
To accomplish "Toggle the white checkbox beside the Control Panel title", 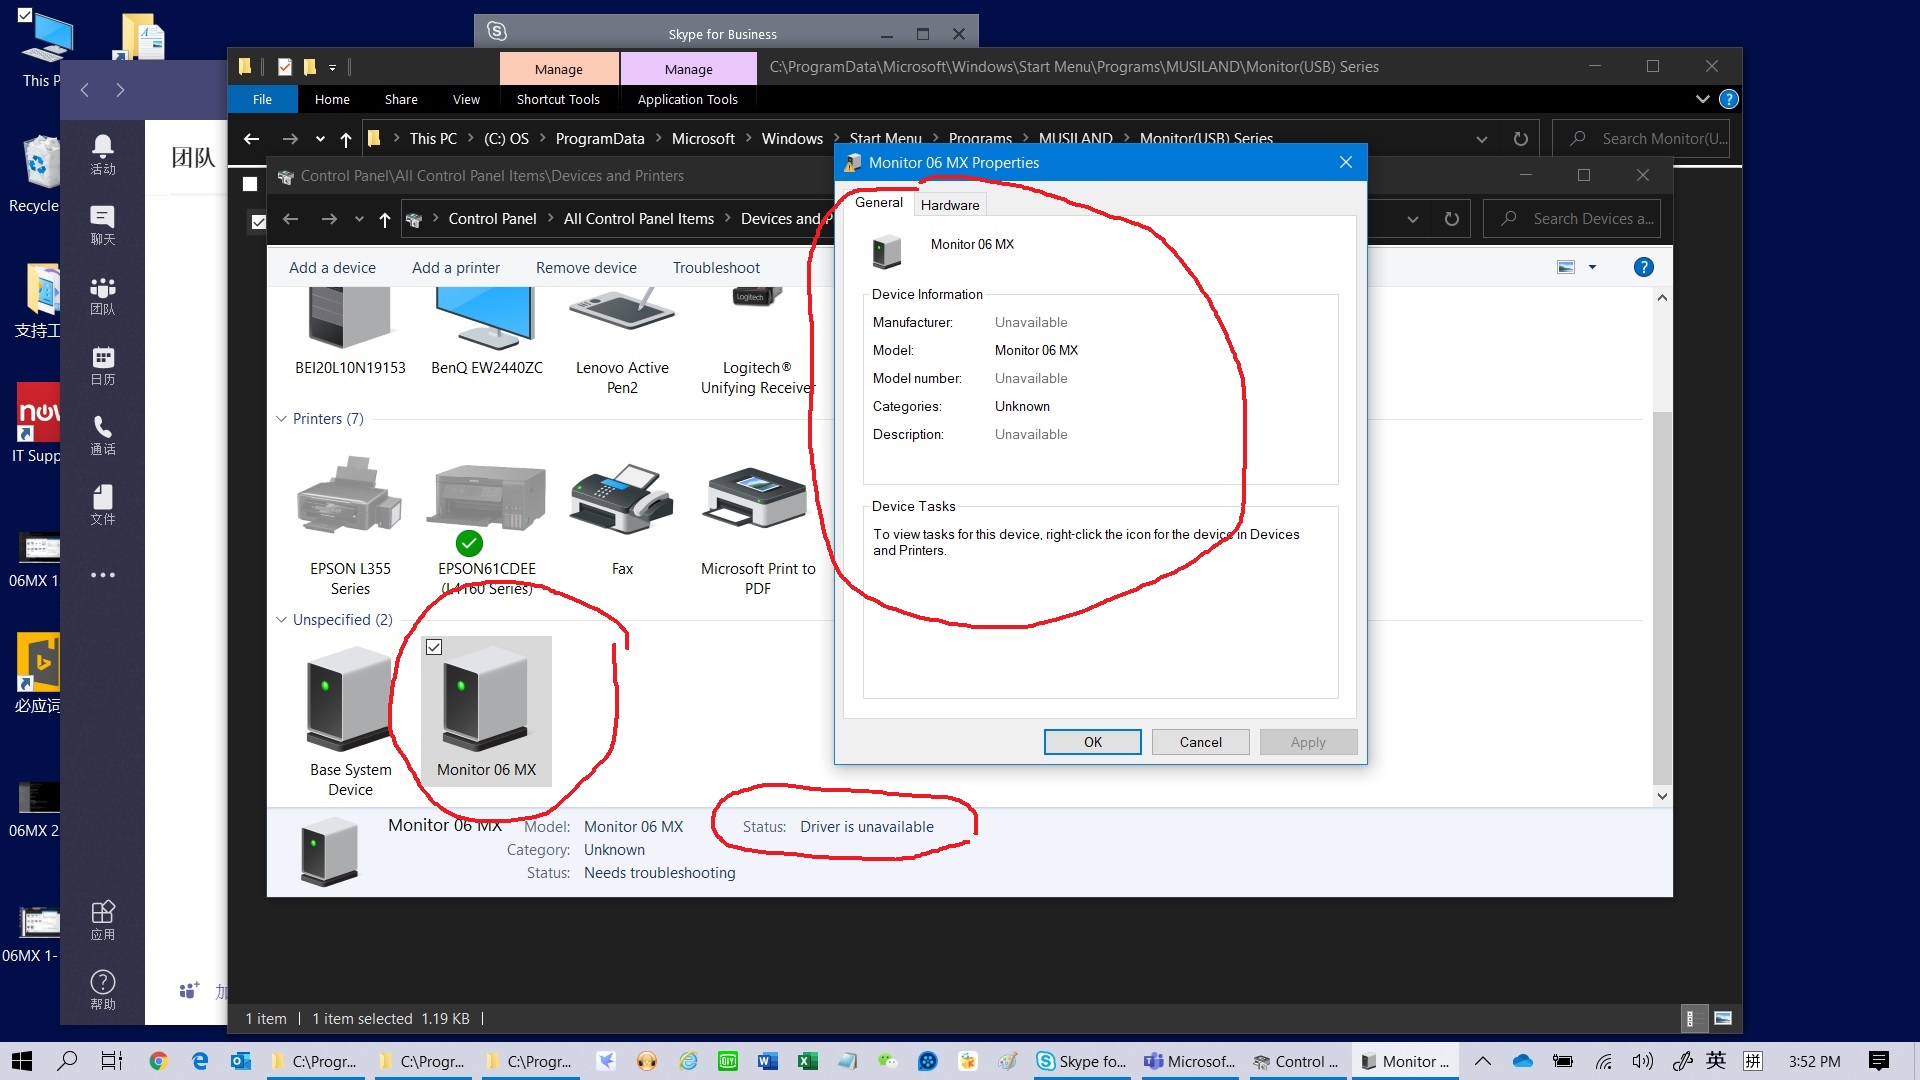I will tap(250, 183).
